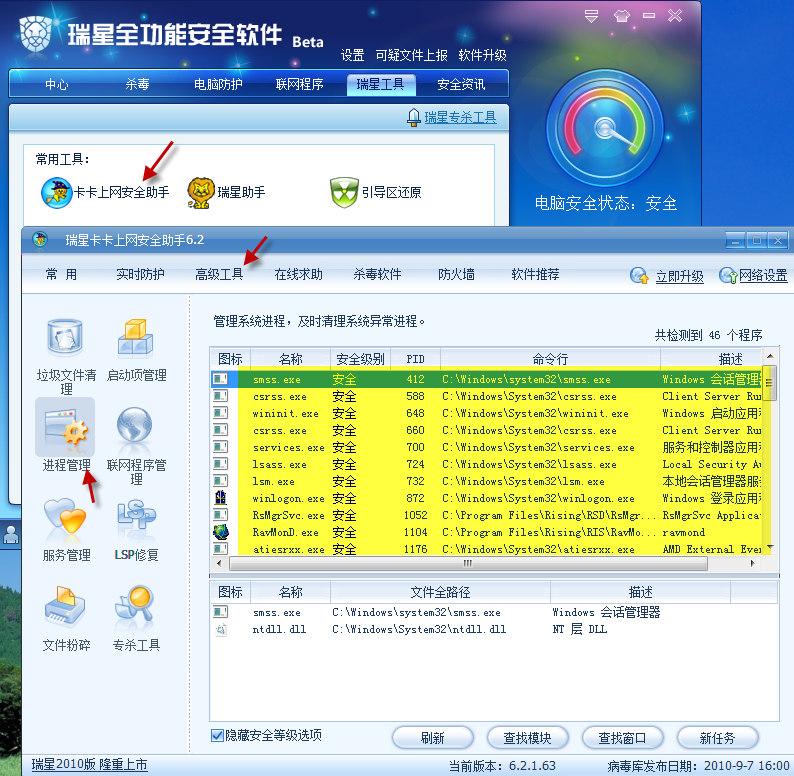Click the user icon on left edge
This screenshot has height=776, width=794.
(11, 534)
